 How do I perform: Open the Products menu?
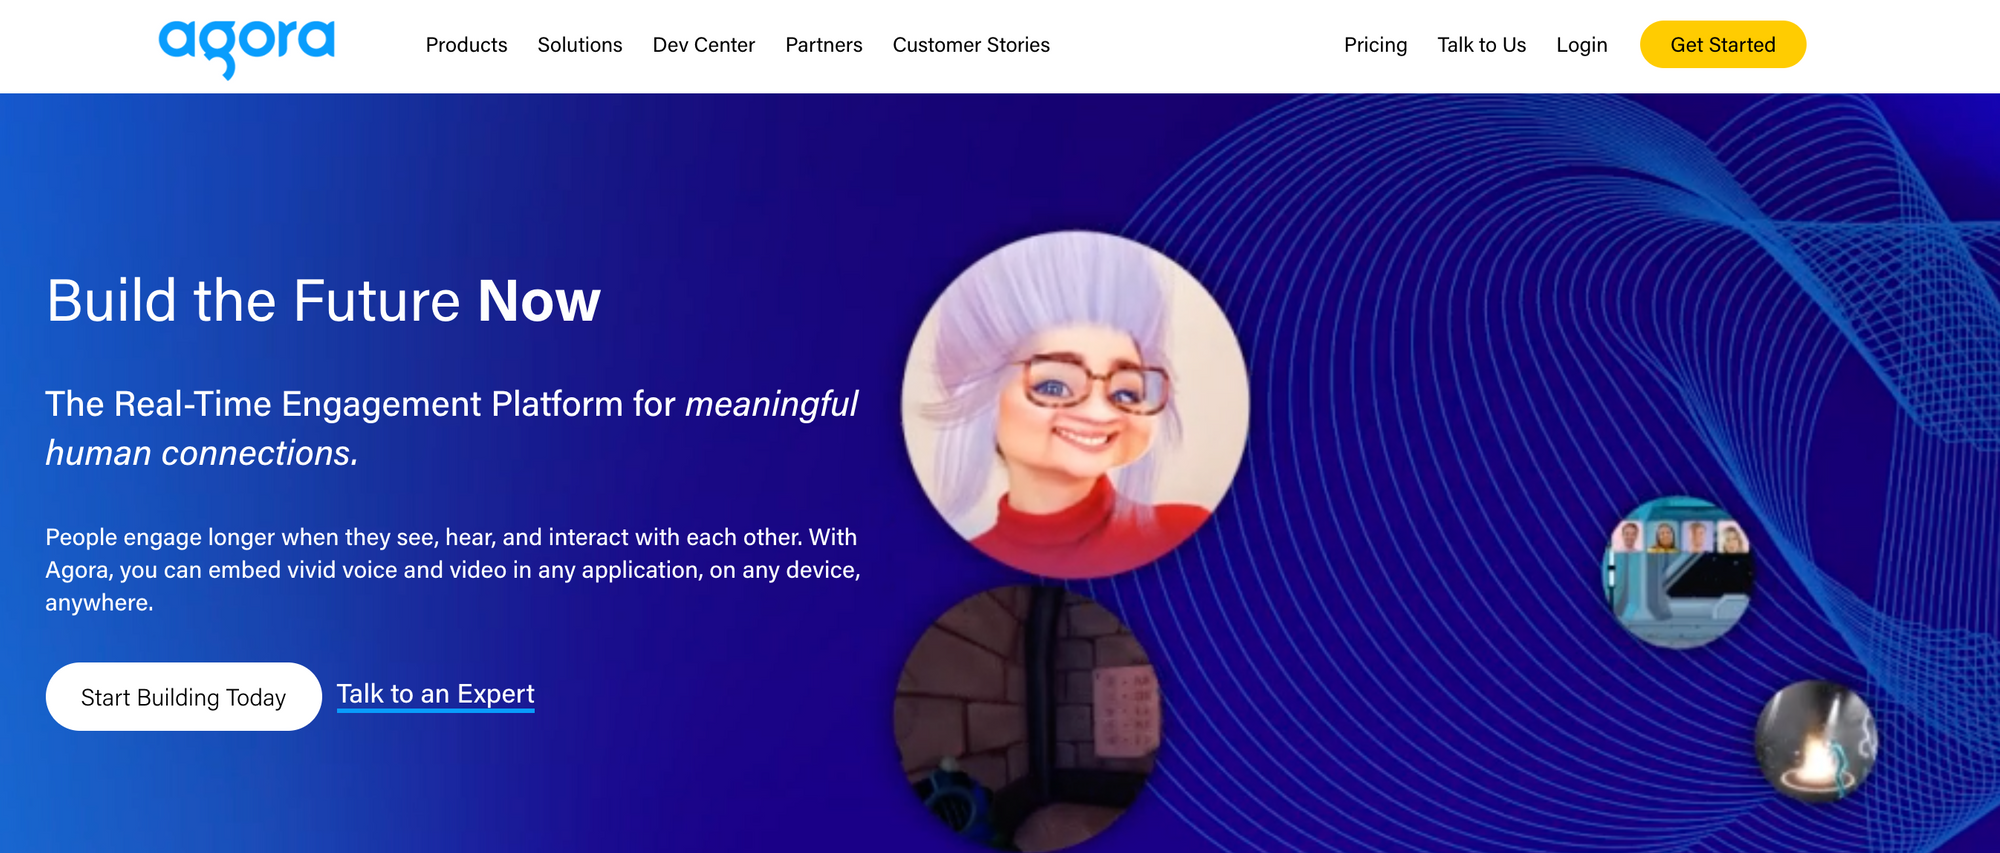pos(466,45)
